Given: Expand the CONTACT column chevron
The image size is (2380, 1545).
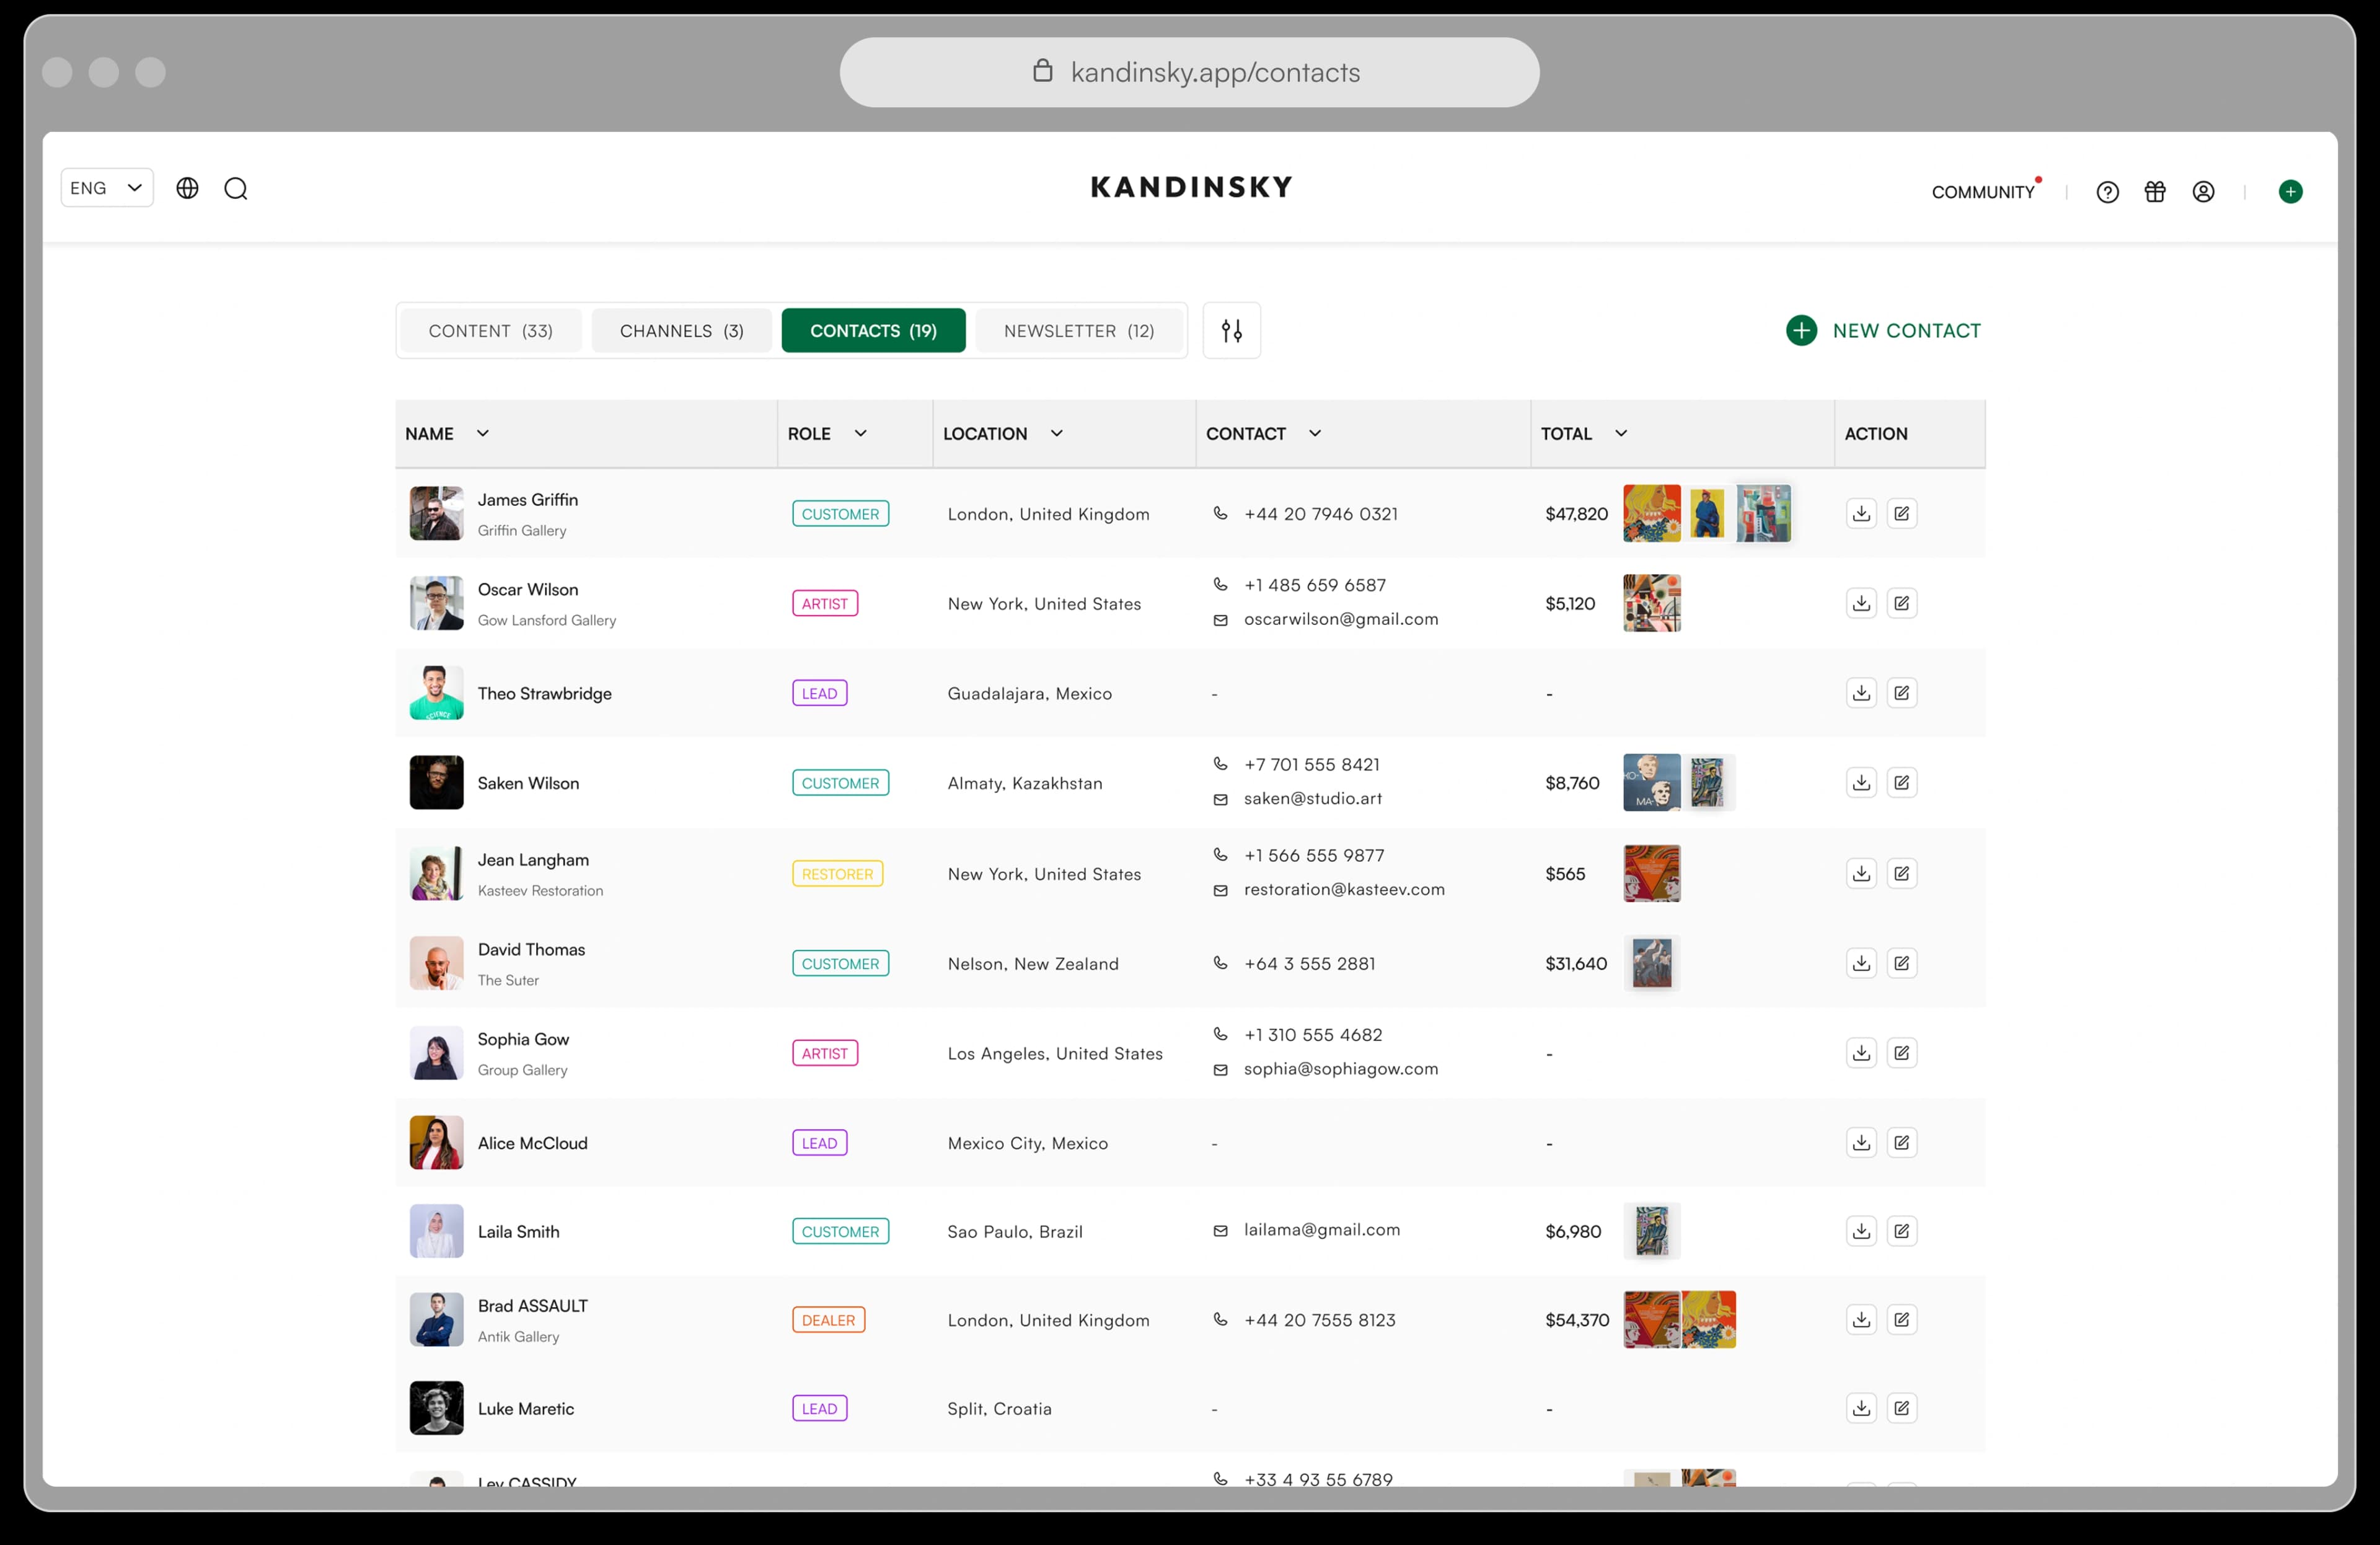Looking at the screenshot, I should 1315,433.
